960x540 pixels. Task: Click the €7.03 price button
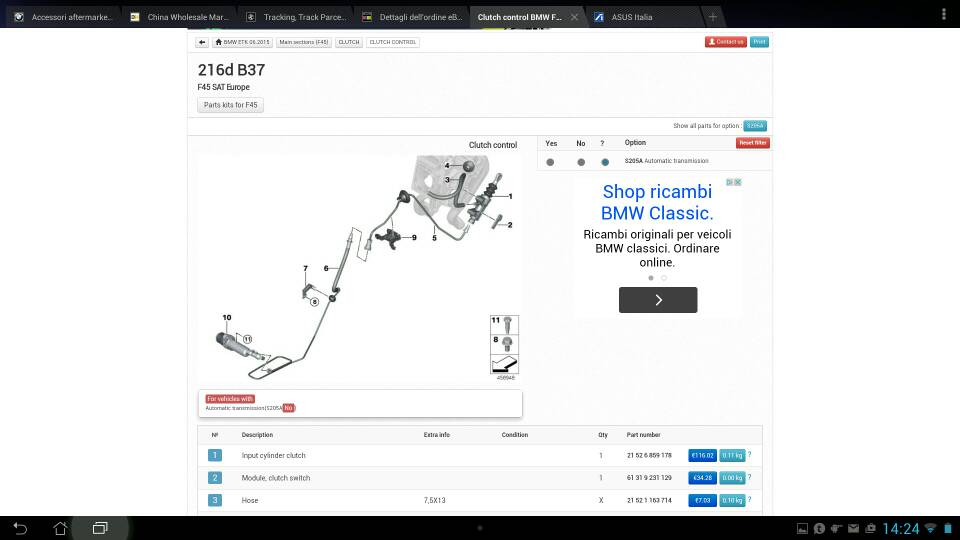[x=702, y=500]
